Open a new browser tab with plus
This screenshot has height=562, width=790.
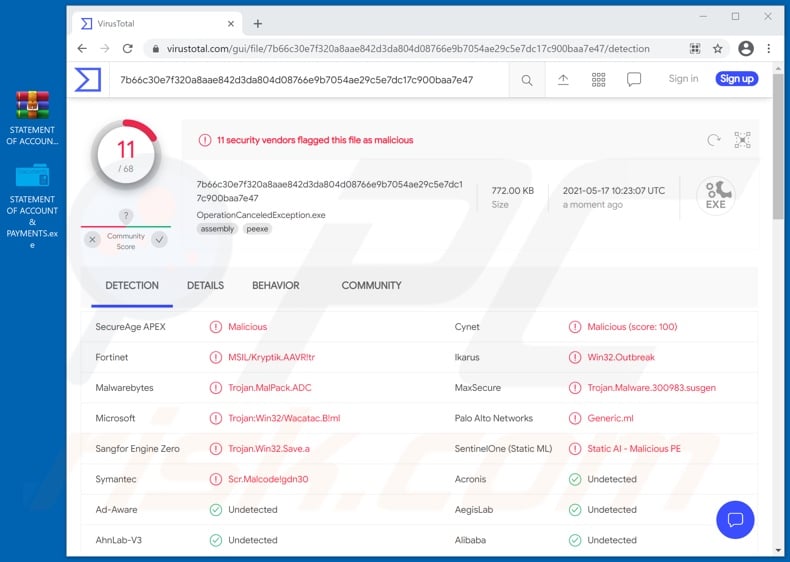(x=257, y=24)
